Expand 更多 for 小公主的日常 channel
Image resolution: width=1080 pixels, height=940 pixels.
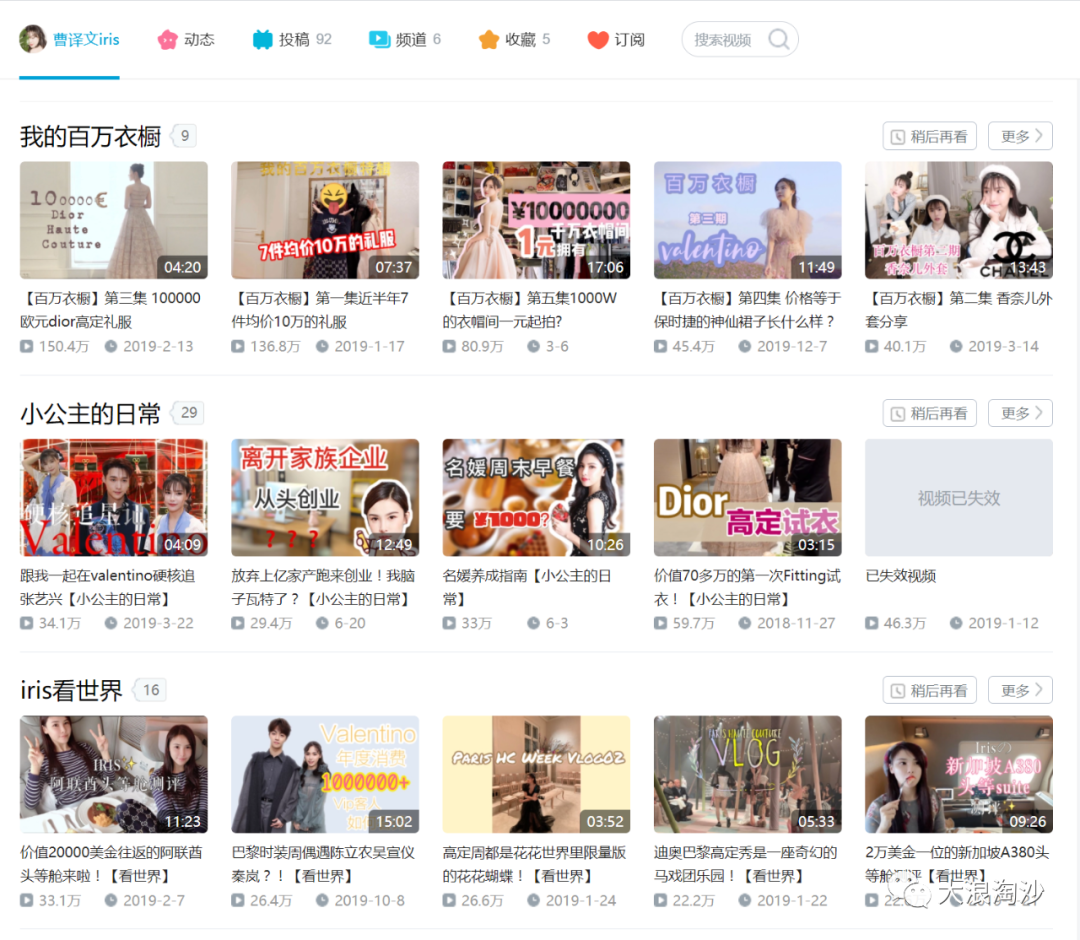pyautogui.click(x=1020, y=413)
